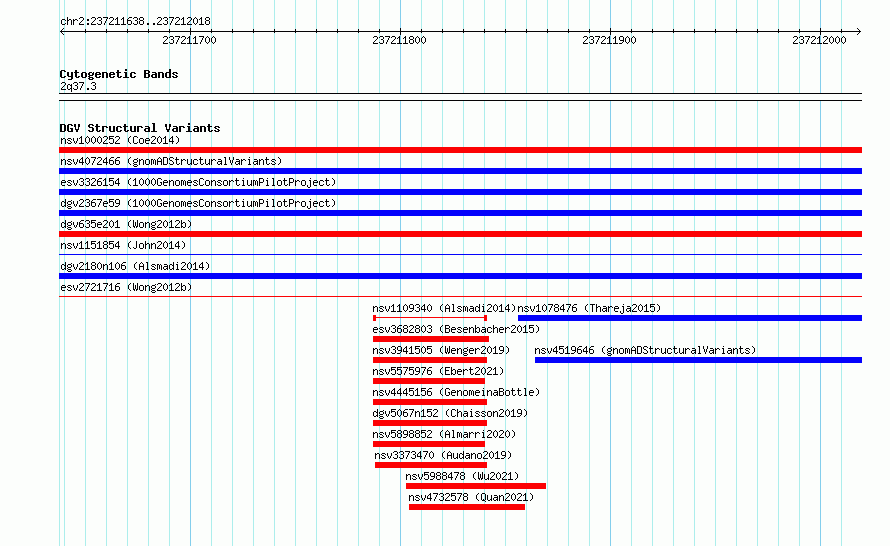Screen dimensions: 890x546
Task: Select the red nsv1000252 variant bar
Action: pyautogui.click(x=460, y=150)
